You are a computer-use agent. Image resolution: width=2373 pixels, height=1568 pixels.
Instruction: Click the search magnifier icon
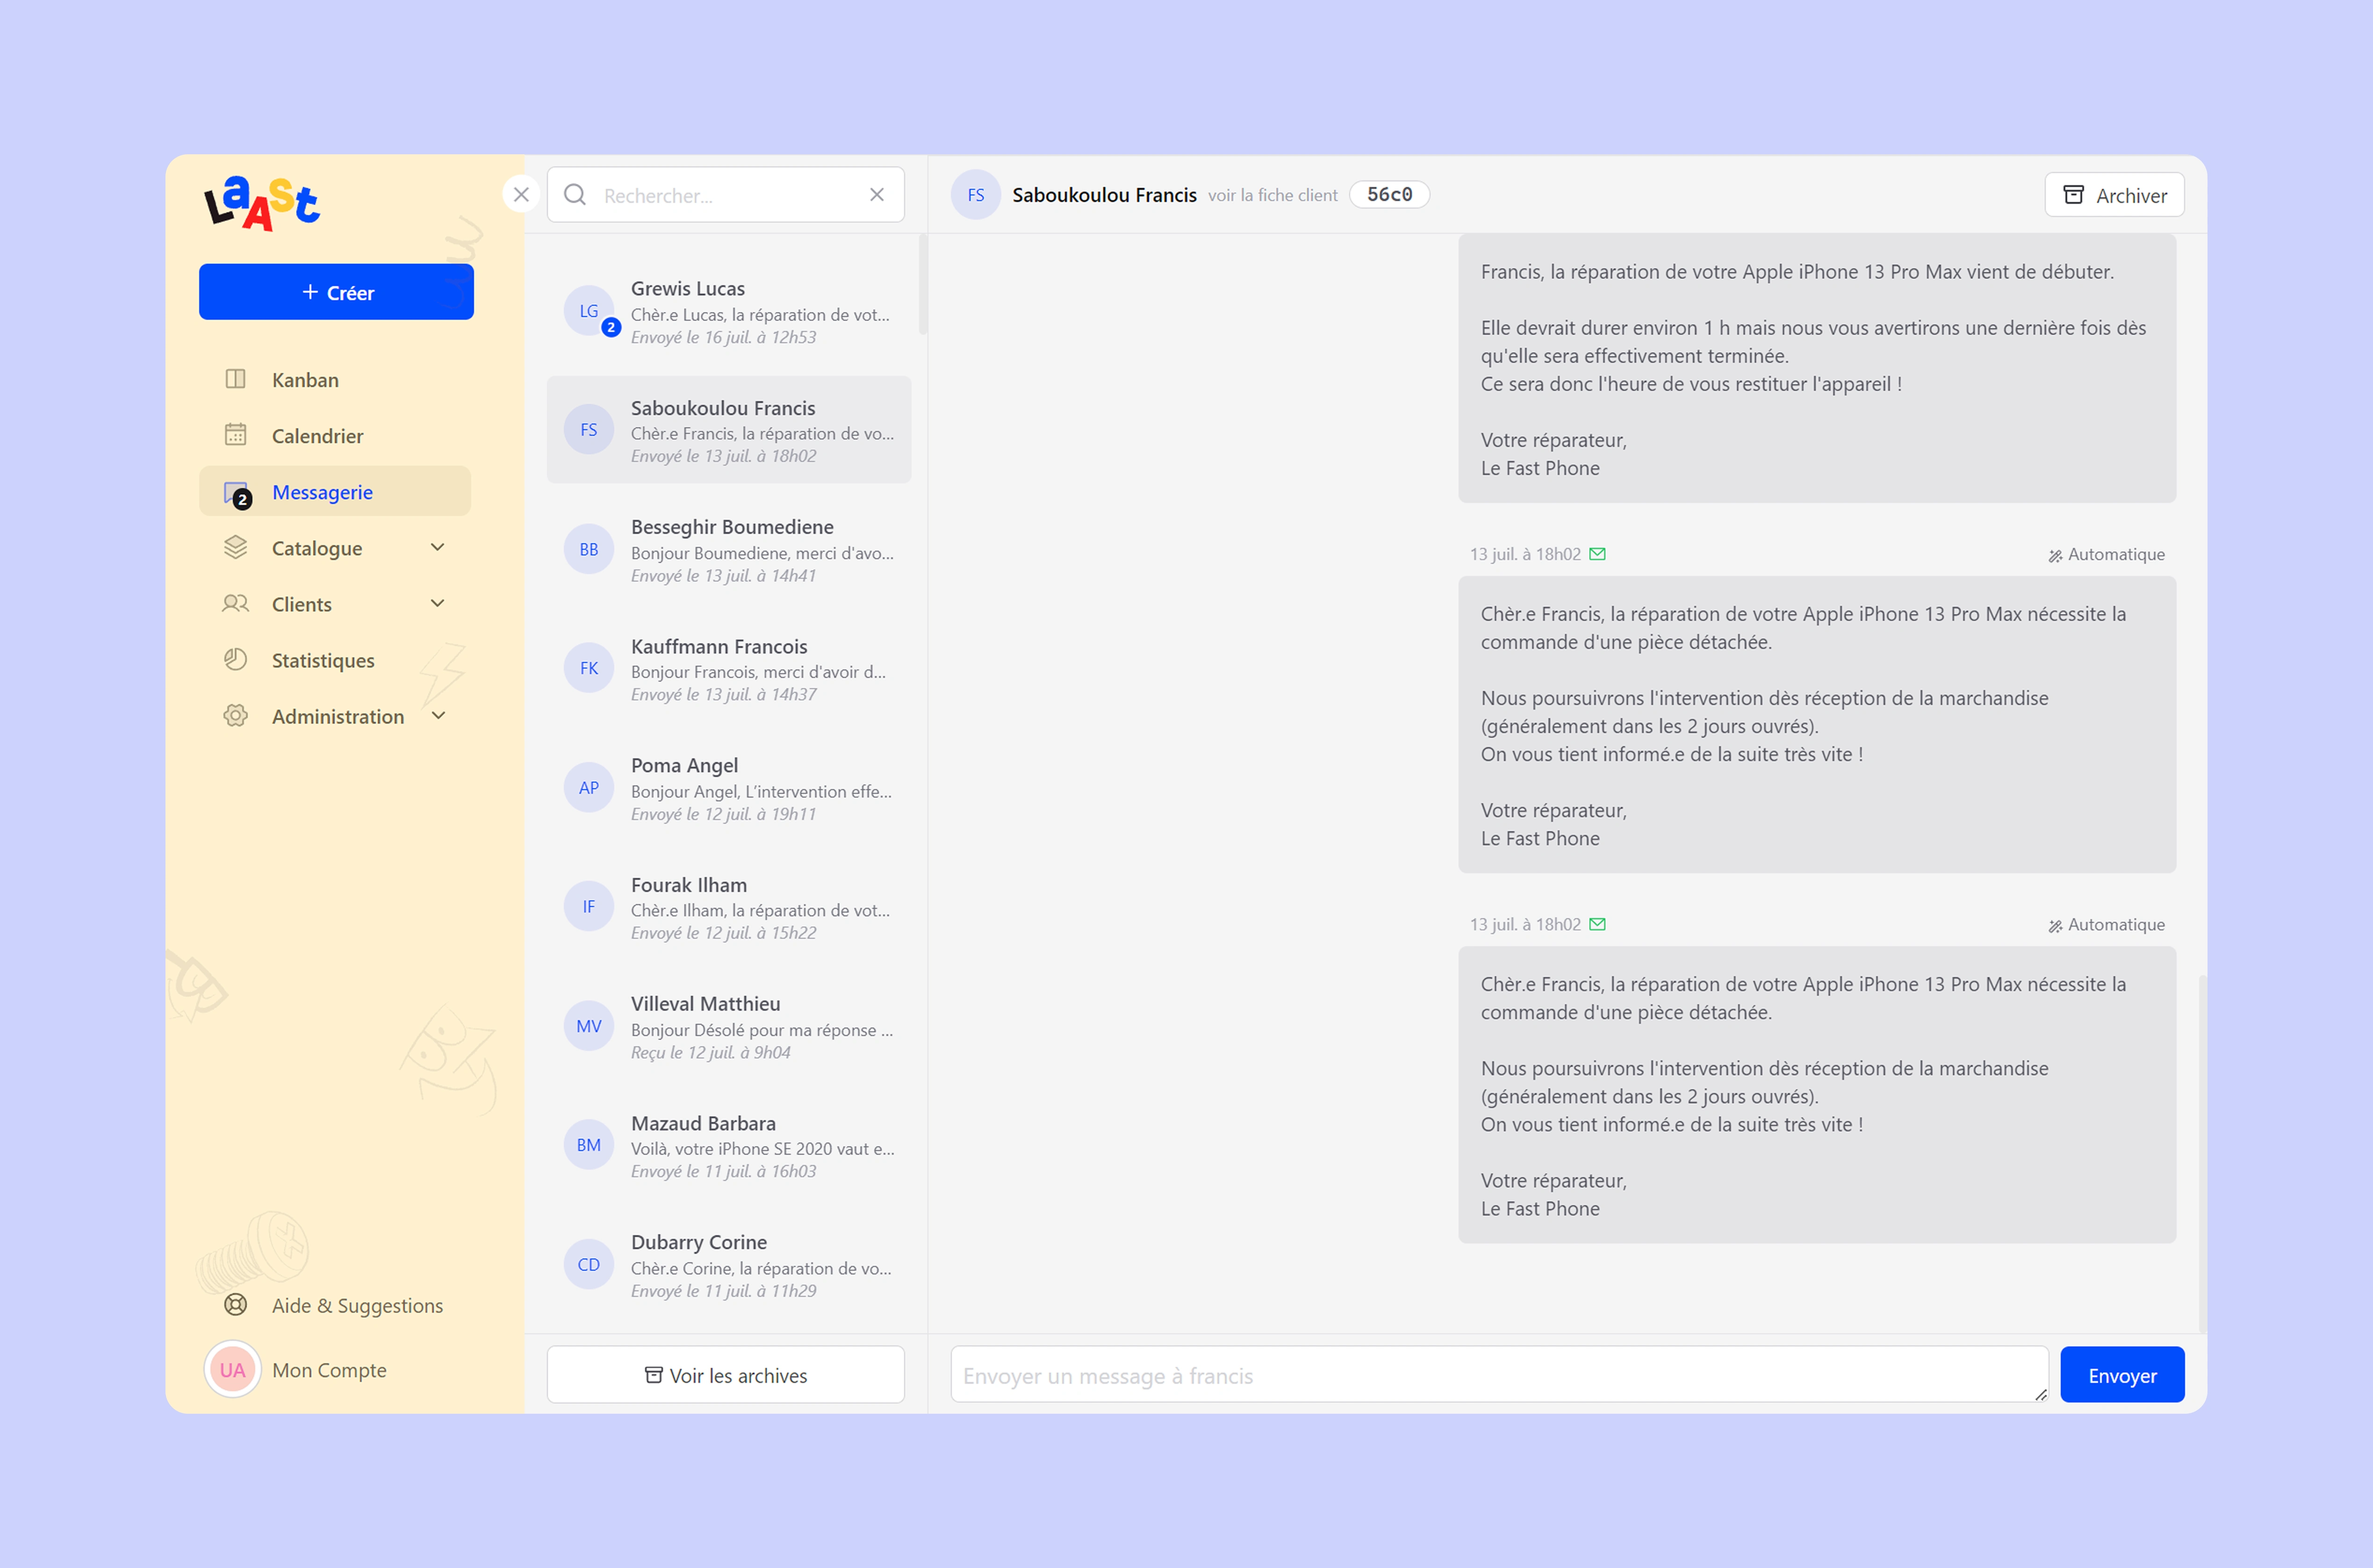pos(574,194)
